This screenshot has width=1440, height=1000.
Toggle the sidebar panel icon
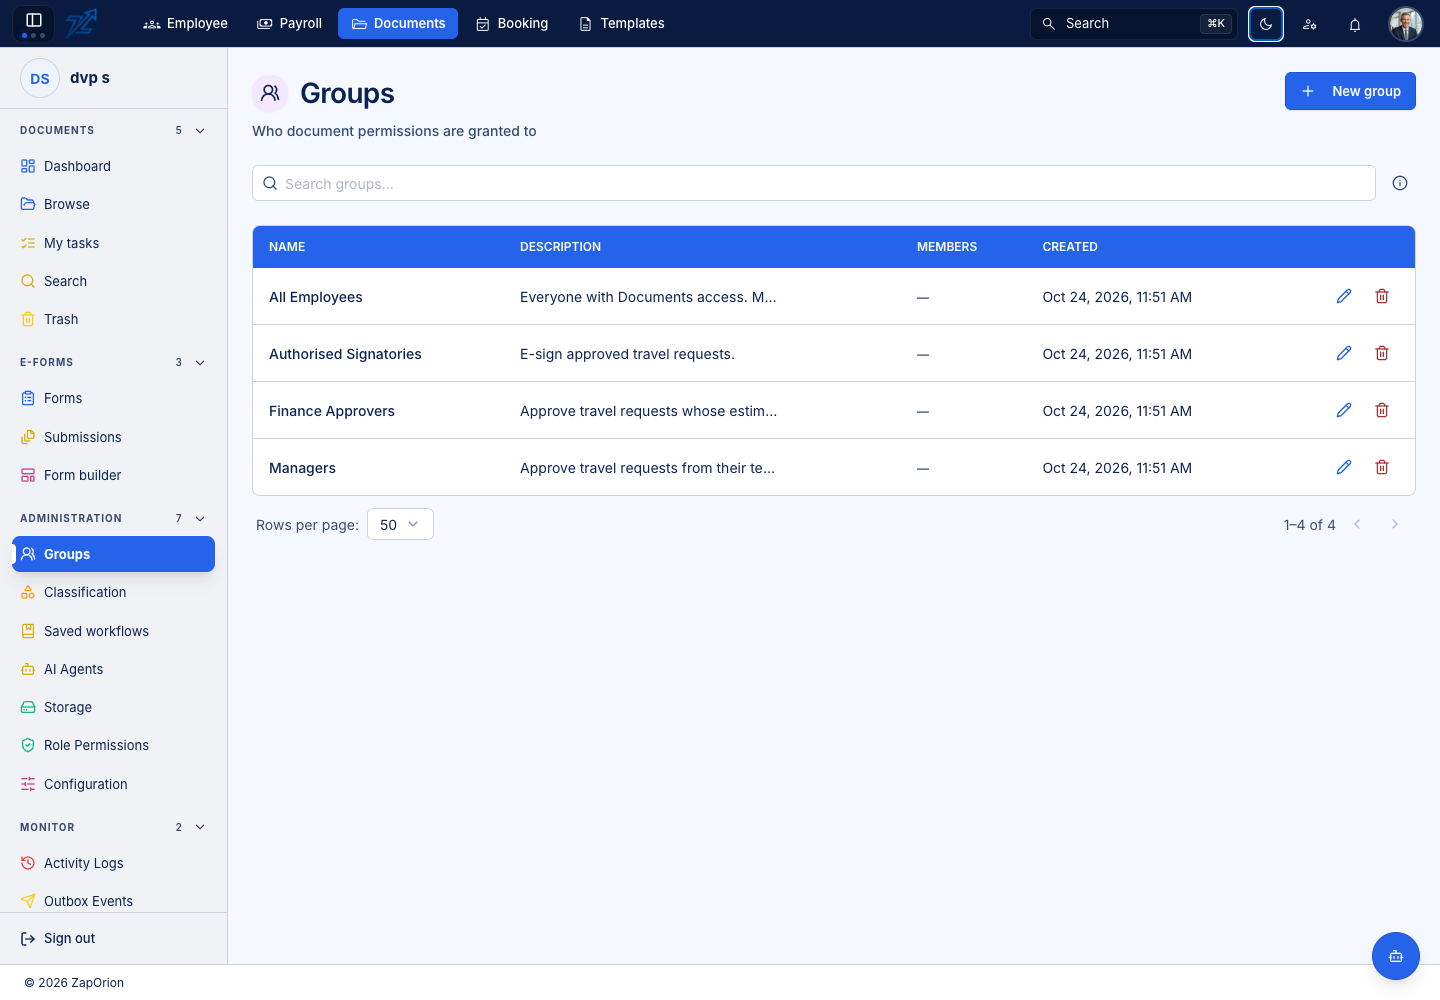click(33, 22)
